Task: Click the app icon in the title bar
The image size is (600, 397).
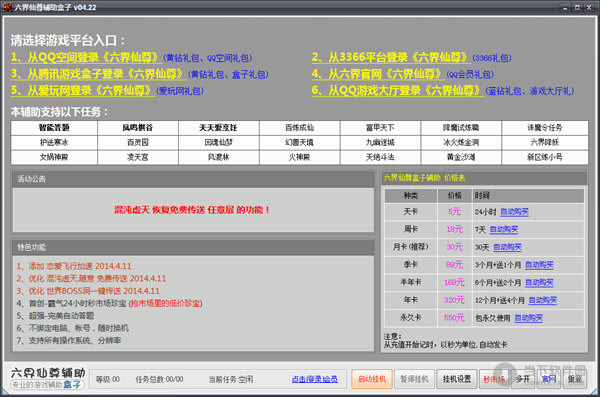Action: tap(7, 7)
